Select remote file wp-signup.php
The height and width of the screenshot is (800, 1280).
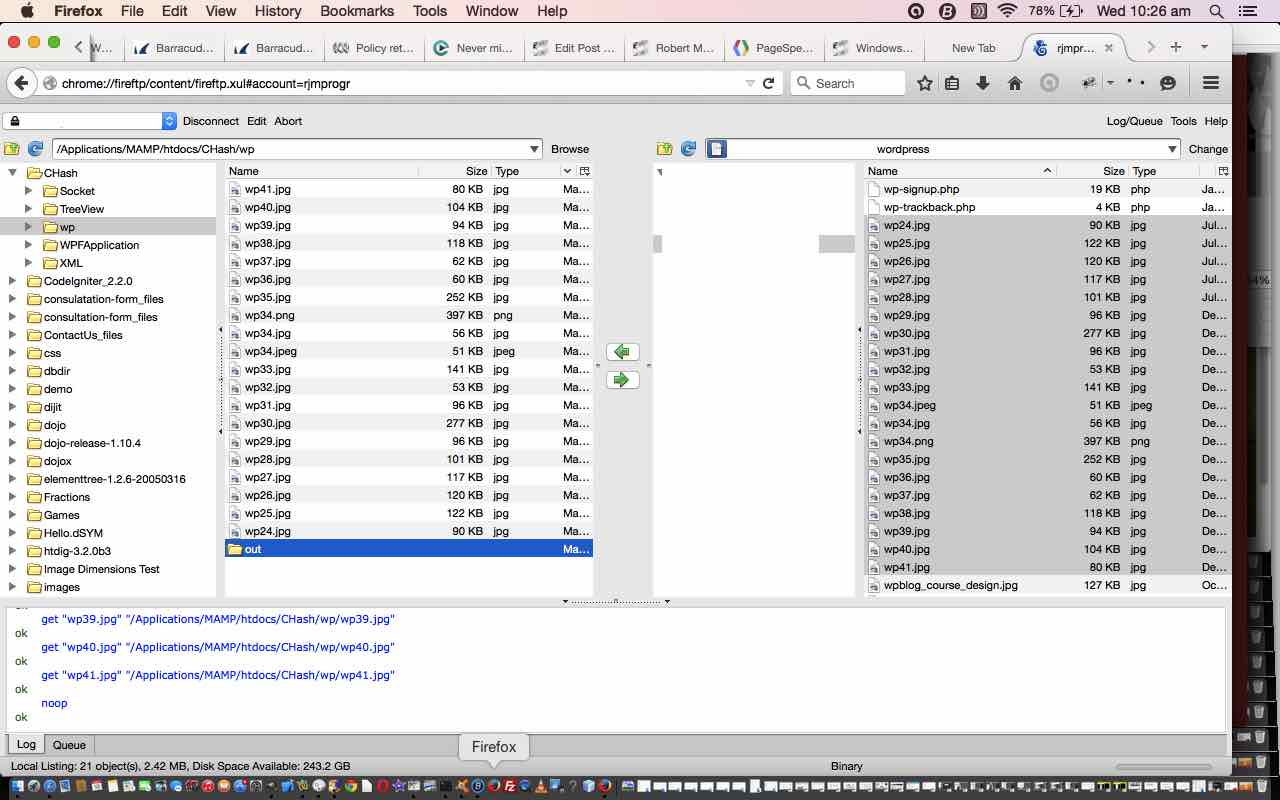coord(1046,189)
